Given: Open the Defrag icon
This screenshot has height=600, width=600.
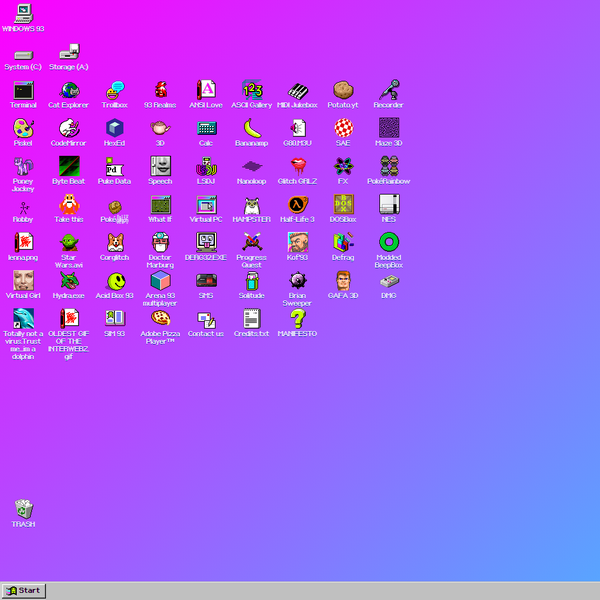Looking at the screenshot, I should point(343,242).
